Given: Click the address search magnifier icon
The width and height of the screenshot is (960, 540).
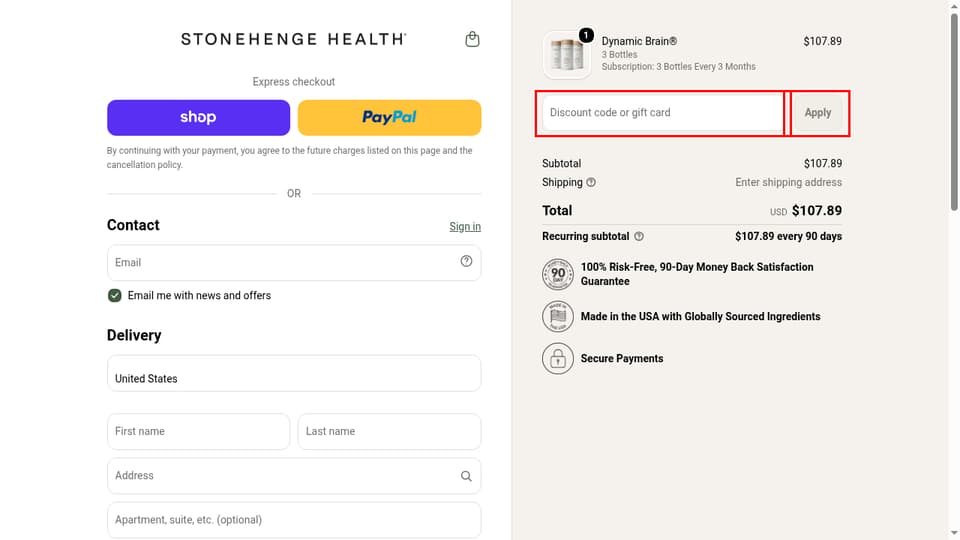Looking at the screenshot, I should [x=466, y=476].
